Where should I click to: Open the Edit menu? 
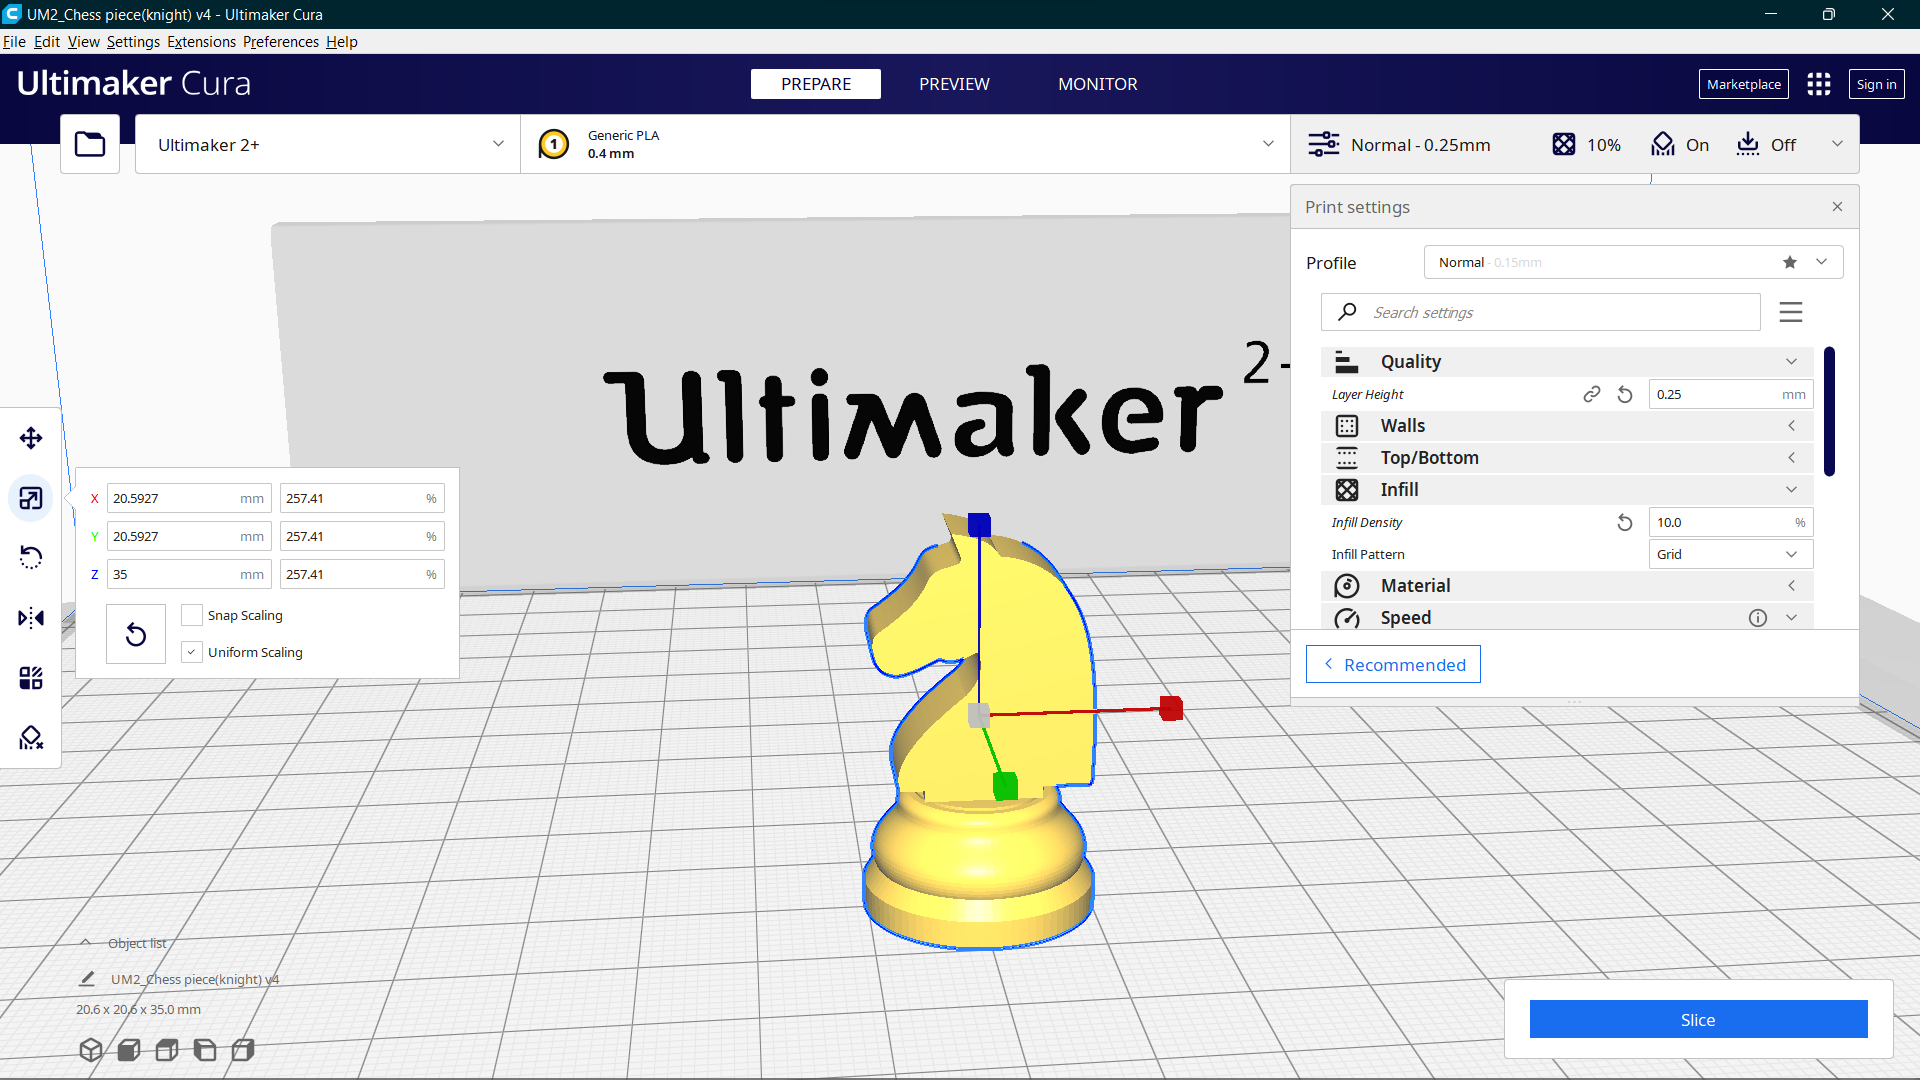pyautogui.click(x=47, y=42)
